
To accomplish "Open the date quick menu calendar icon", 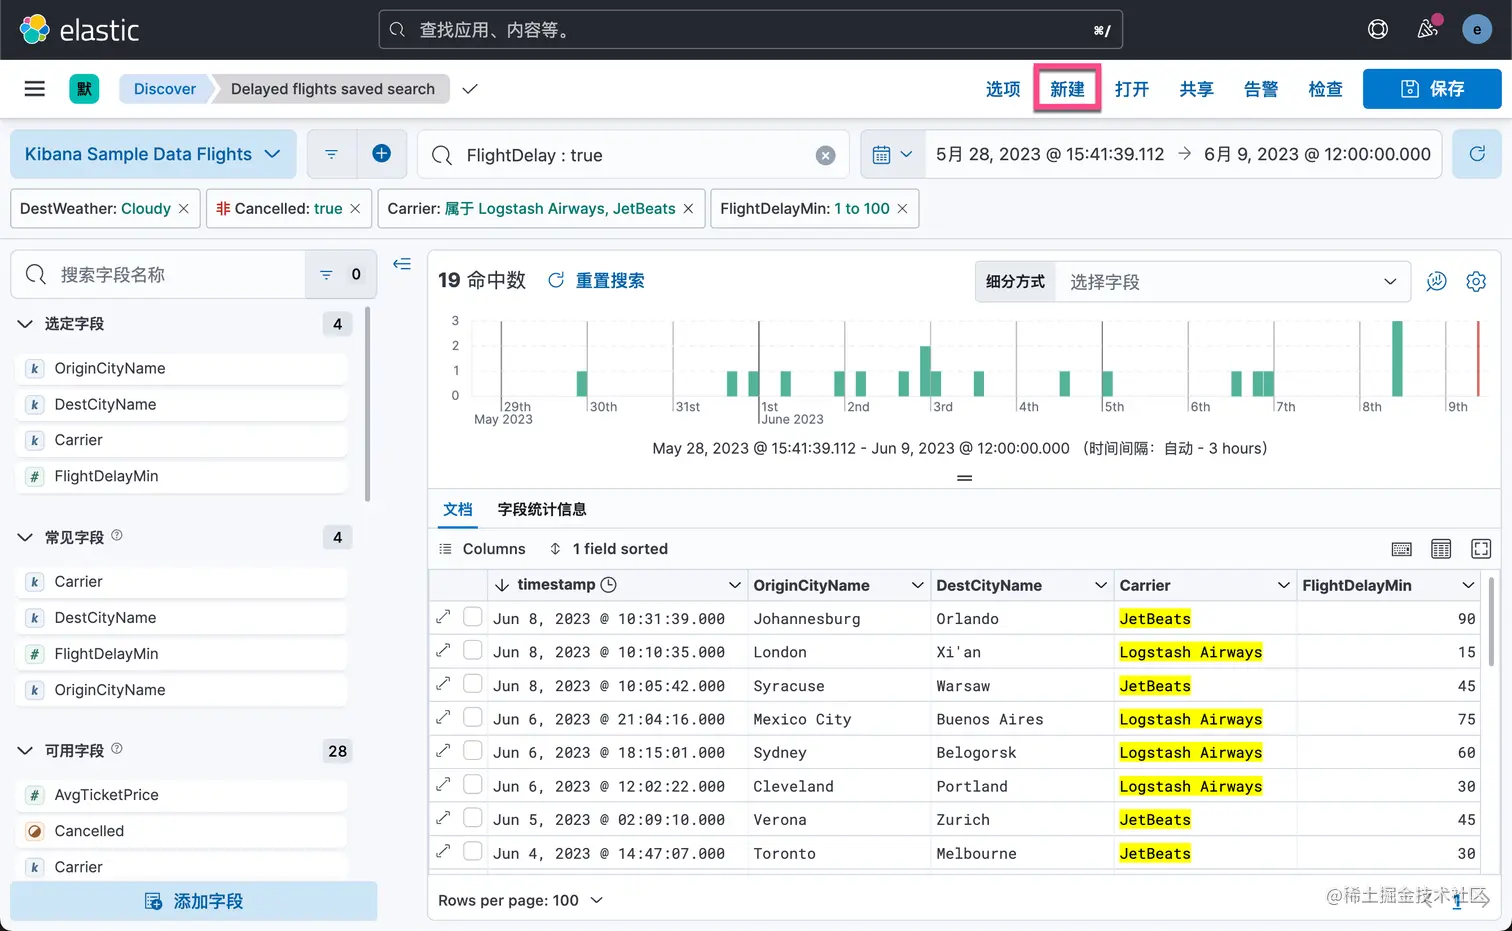I will tap(892, 155).
